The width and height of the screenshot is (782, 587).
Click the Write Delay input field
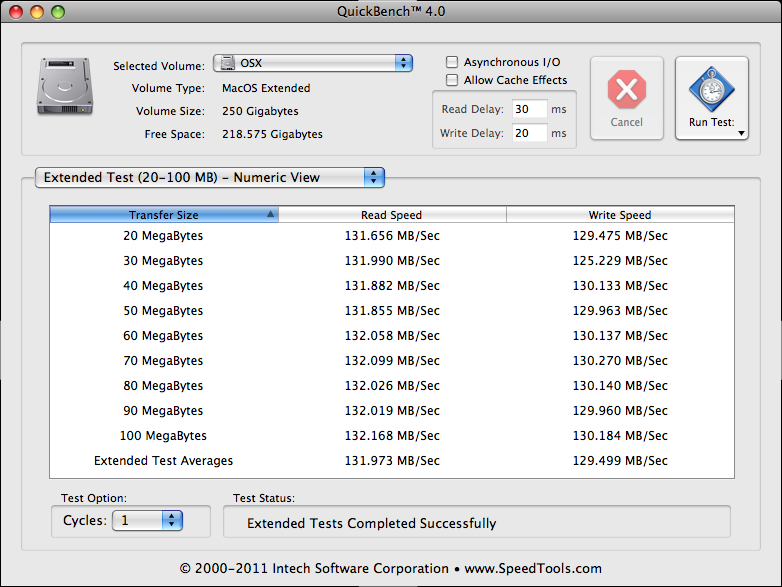(x=530, y=133)
